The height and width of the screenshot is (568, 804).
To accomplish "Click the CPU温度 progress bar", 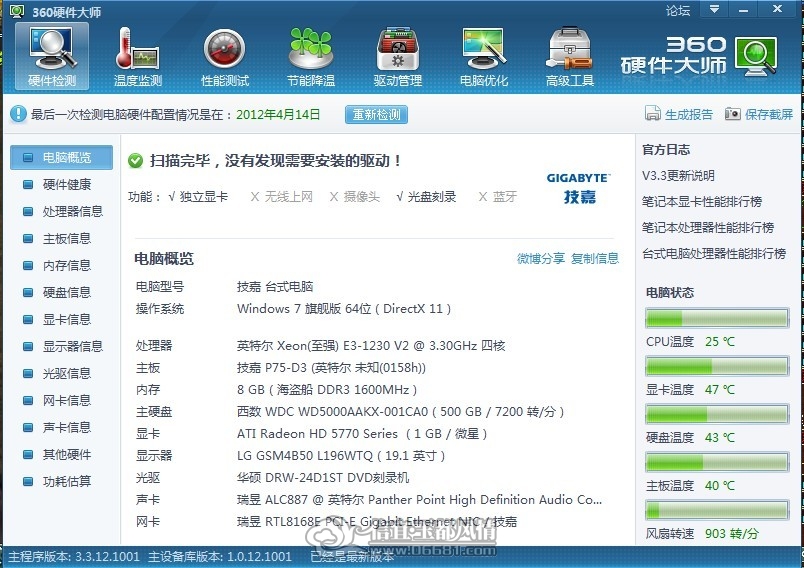I will [x=717, y=318].
